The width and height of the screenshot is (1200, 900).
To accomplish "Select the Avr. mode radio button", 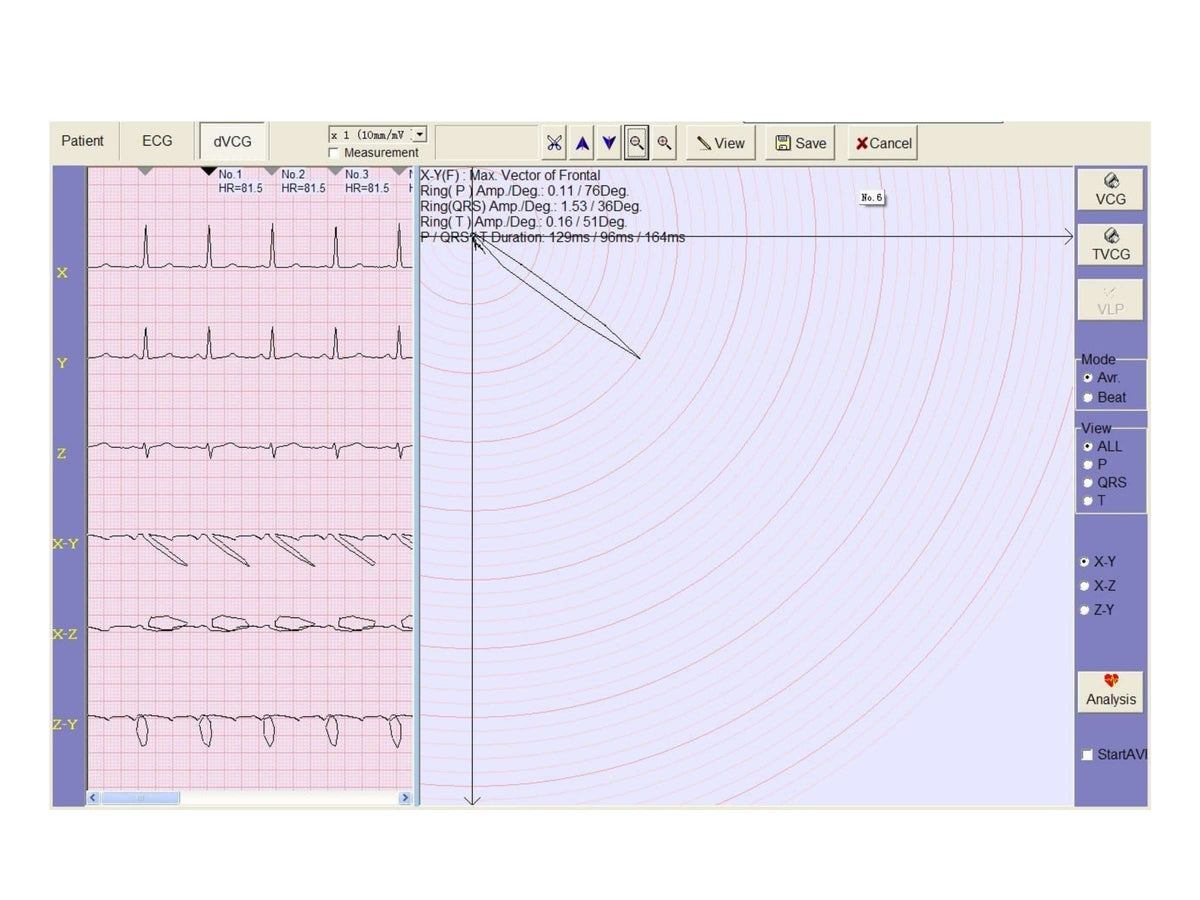I will point(1088,378).
